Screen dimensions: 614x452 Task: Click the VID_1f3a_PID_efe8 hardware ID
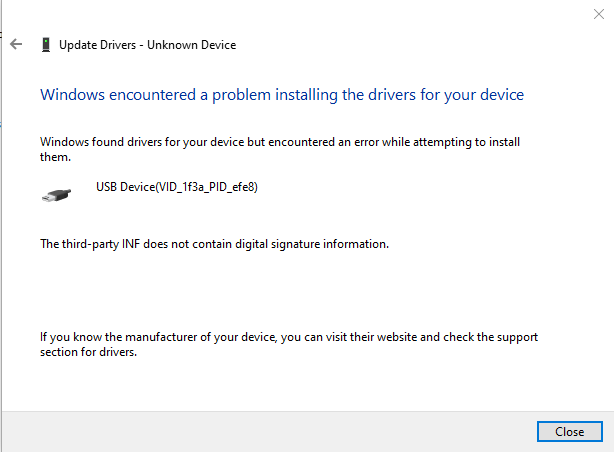pyautogui.click(x=207, y=187)
